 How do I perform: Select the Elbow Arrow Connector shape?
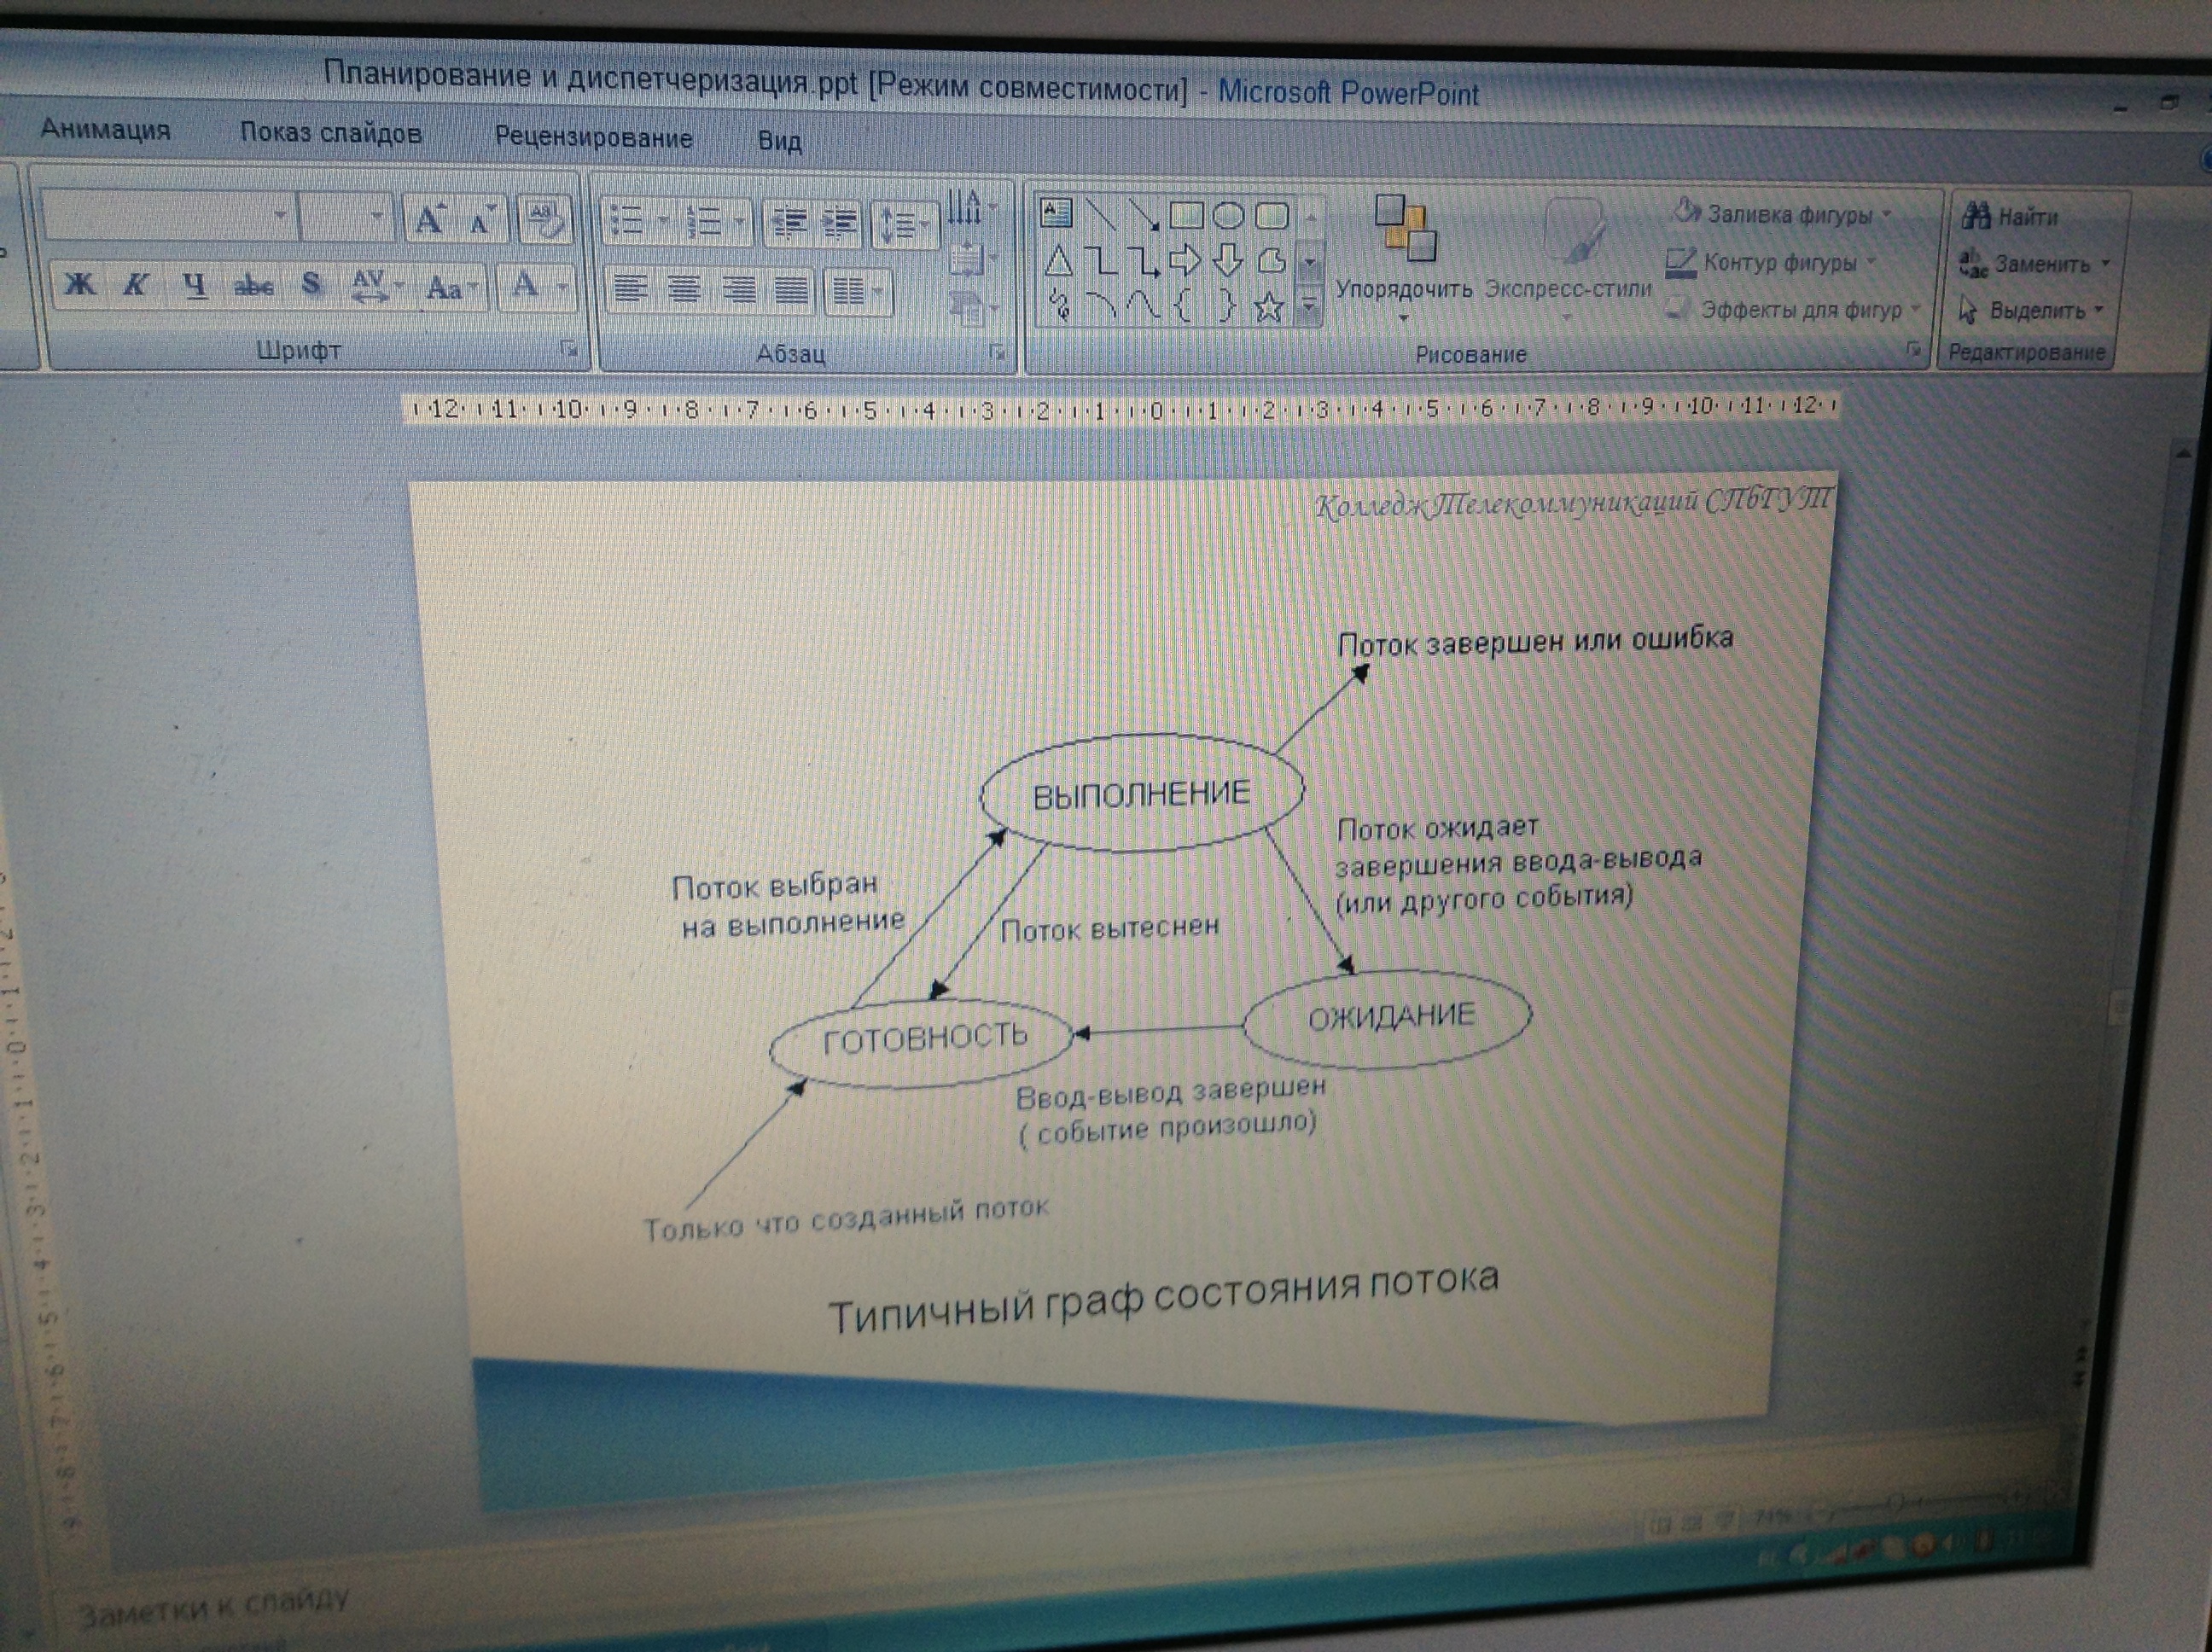coord(1143,263)
